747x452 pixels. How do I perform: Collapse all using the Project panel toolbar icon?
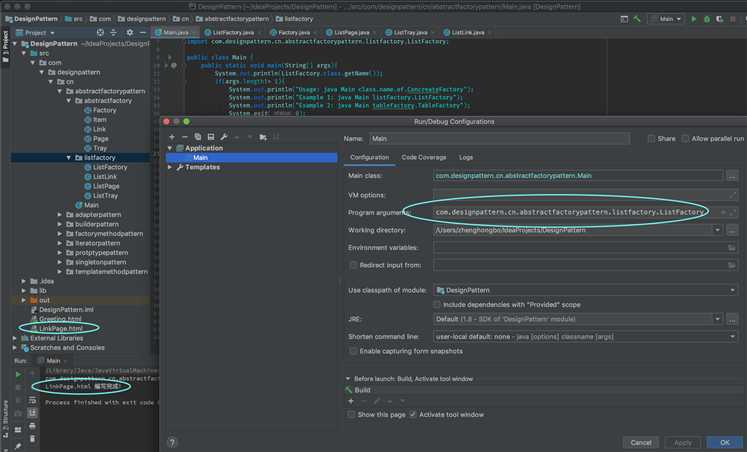[x=113, y=32]
